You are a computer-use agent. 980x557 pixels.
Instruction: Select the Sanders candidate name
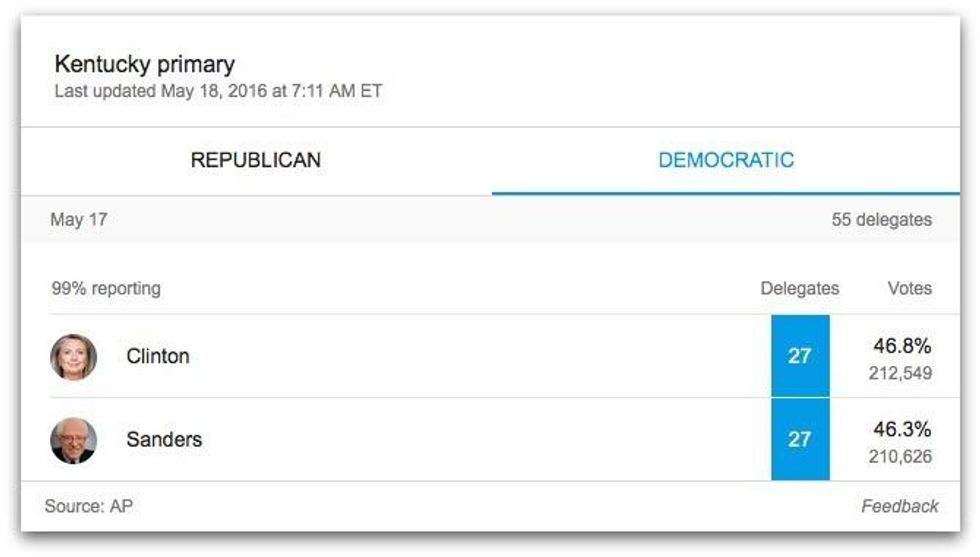tap(164, 439)
